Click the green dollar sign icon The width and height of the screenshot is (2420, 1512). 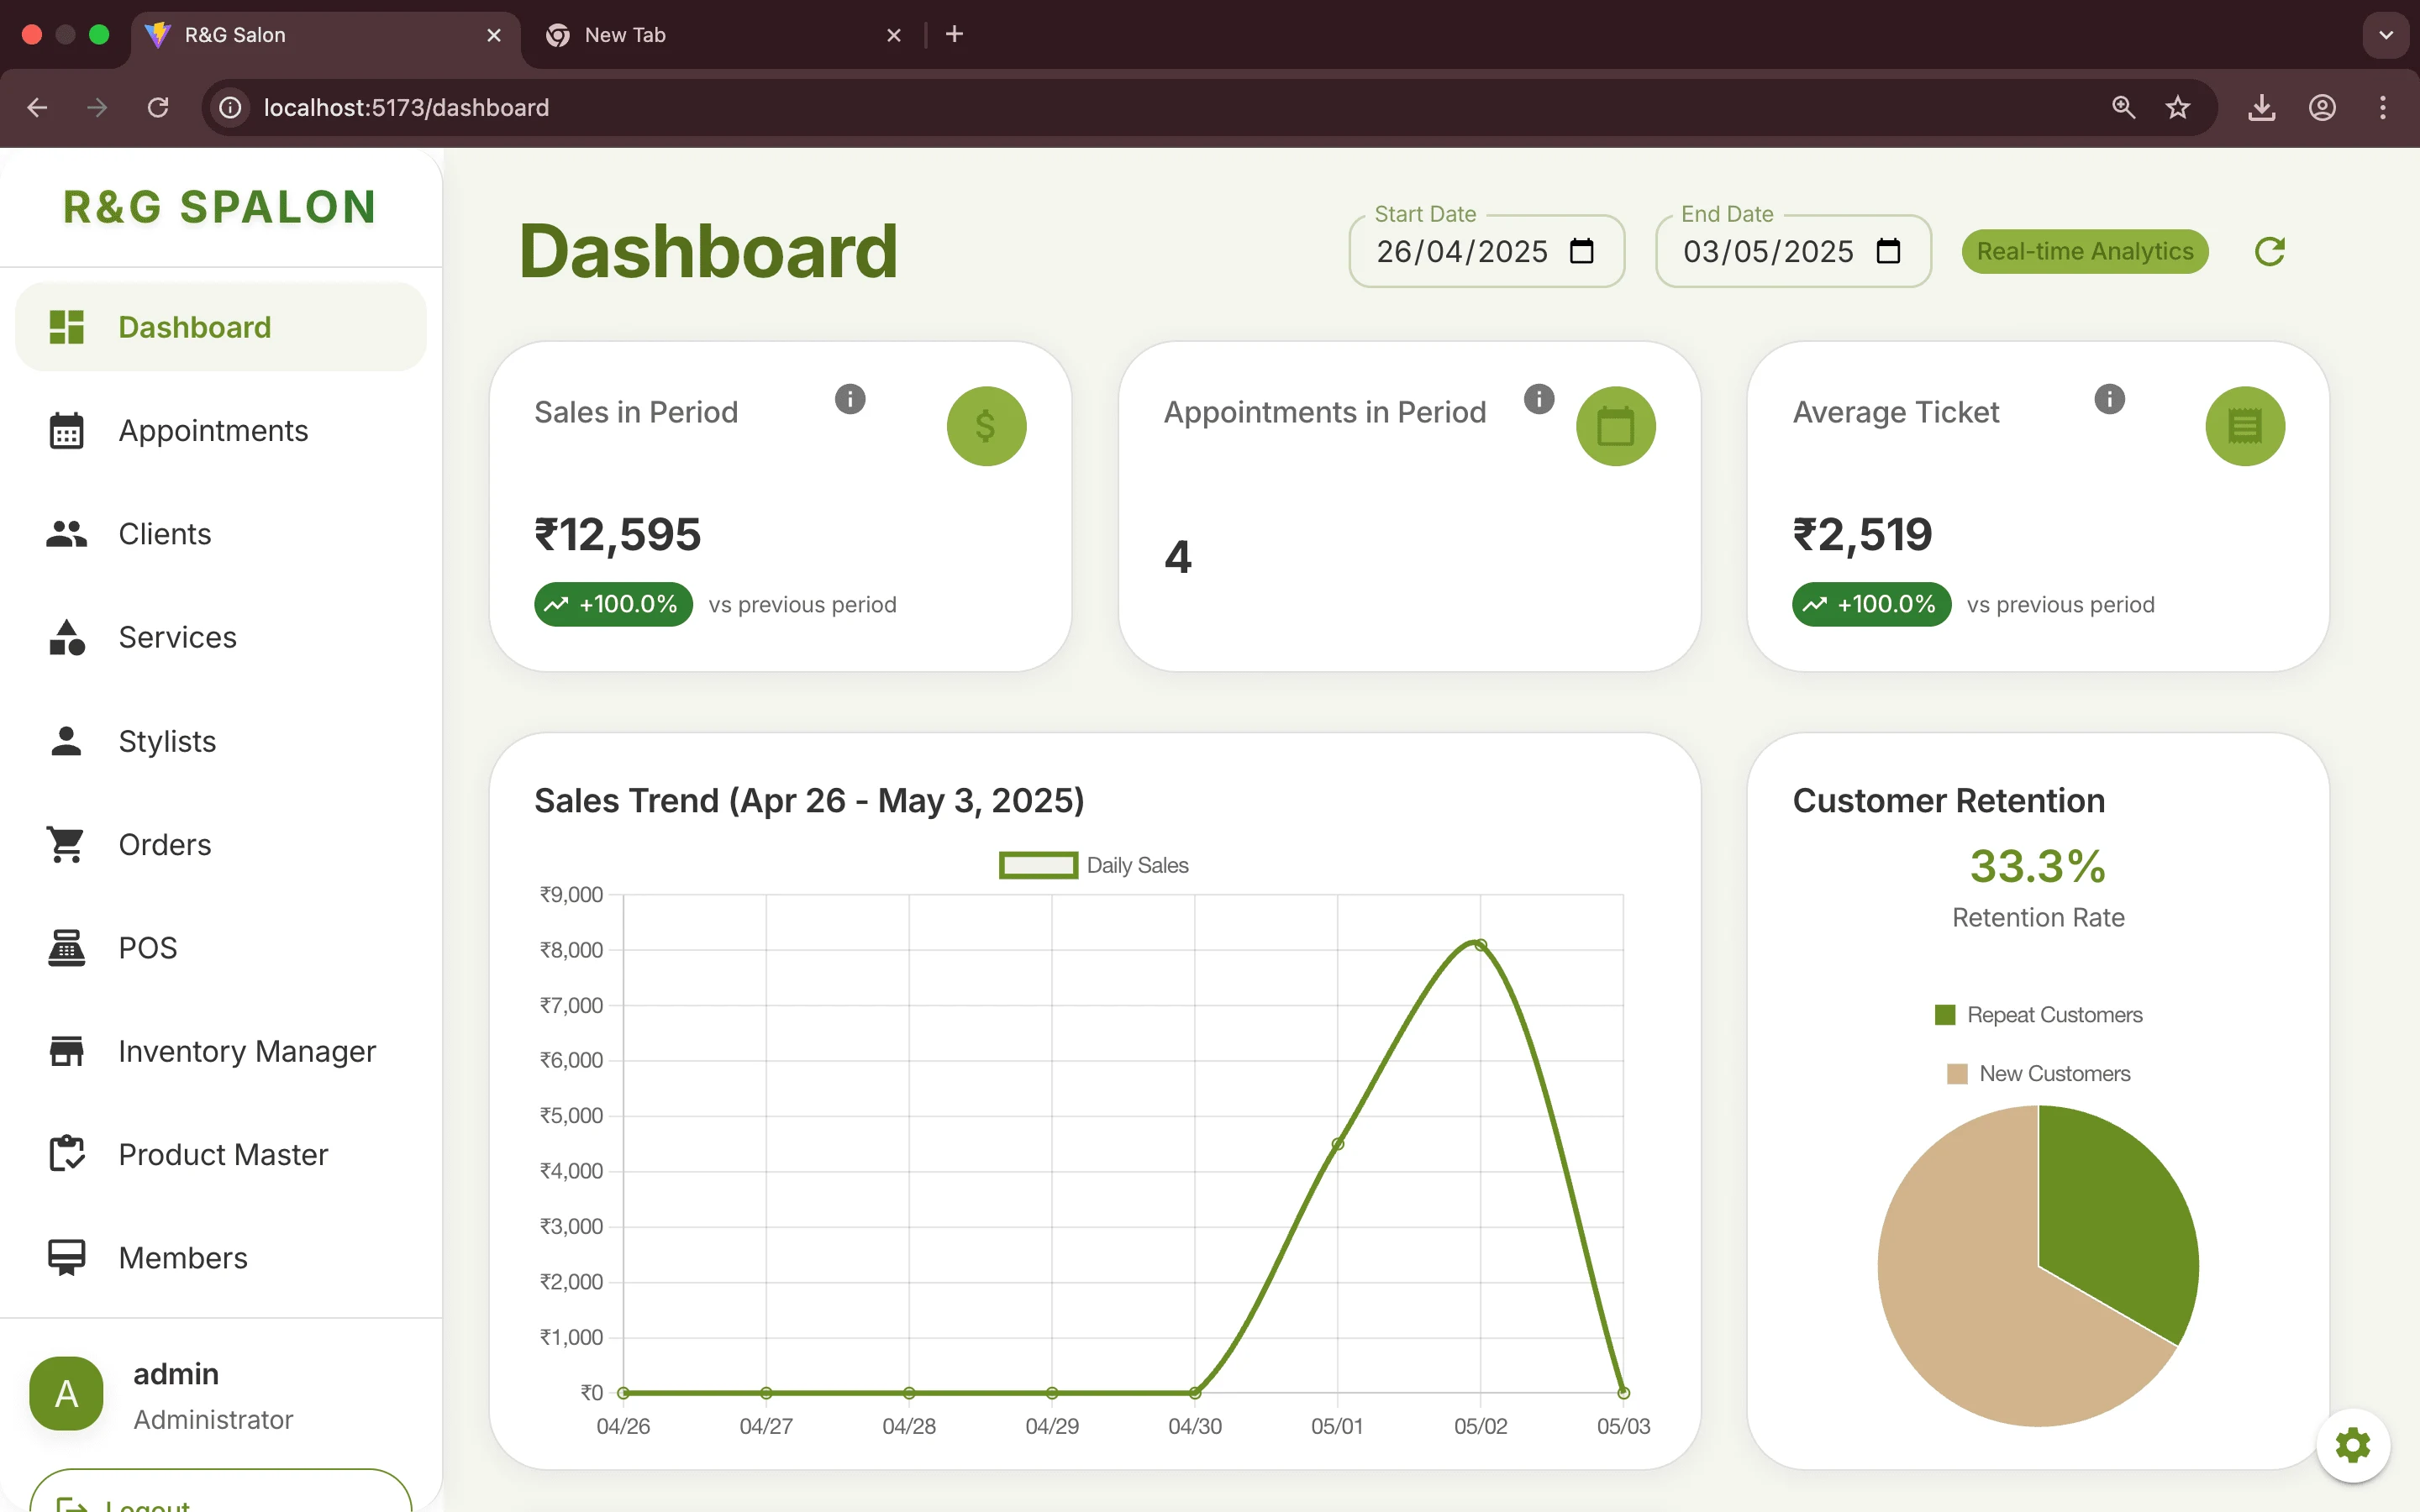pos(986,426)
